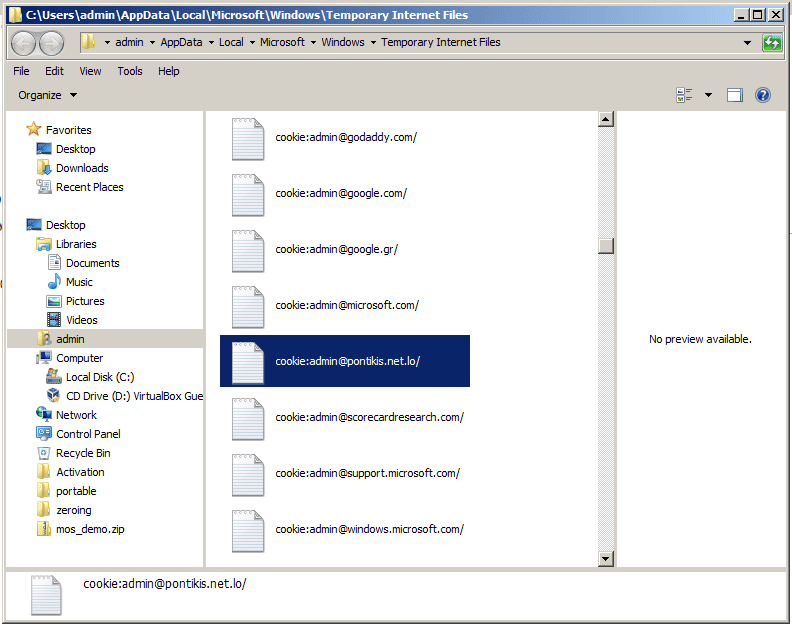Image resolution: width=792 pixels, height=627 pixels.
Task: Select the Network icon in tree
Action: click(44, 414)
